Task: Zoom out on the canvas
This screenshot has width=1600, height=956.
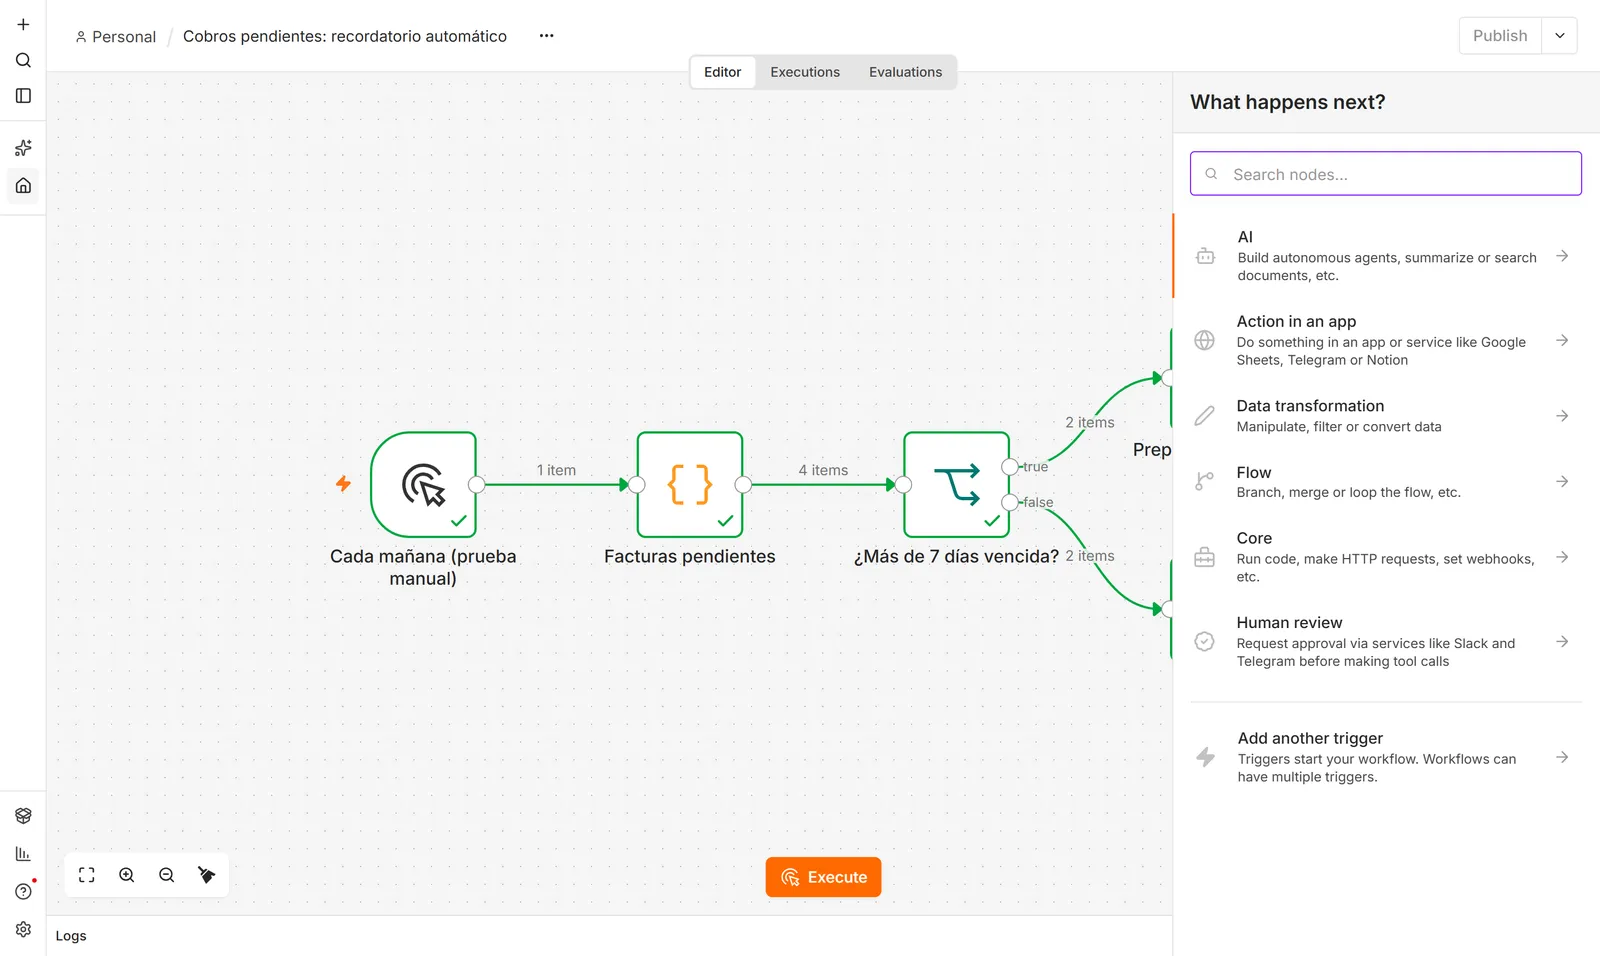Action: point(167,875)
